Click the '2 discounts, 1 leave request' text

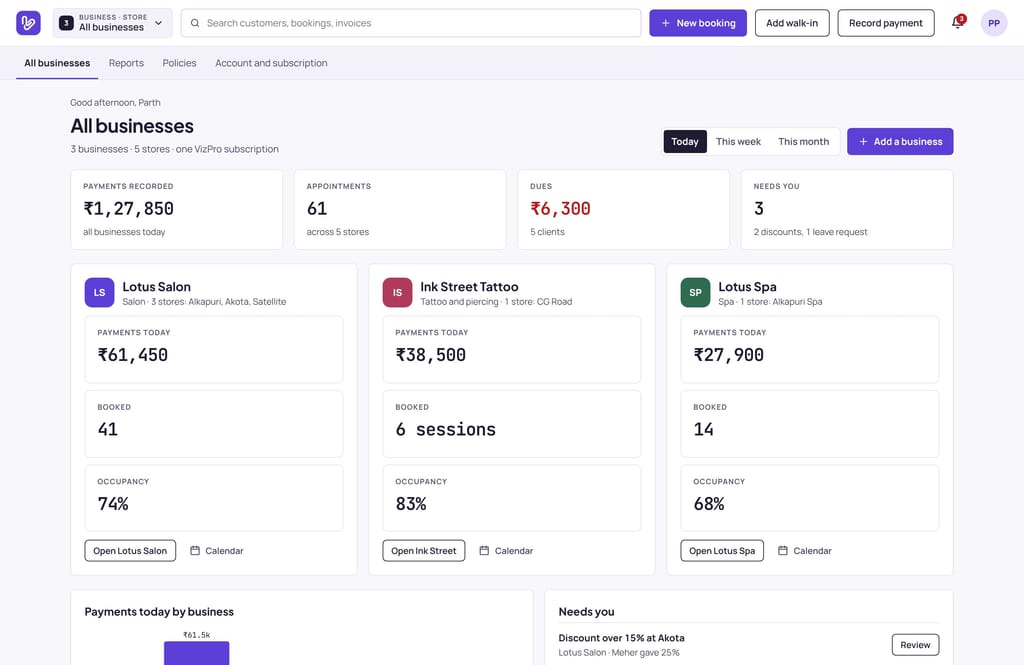(810, 232)
